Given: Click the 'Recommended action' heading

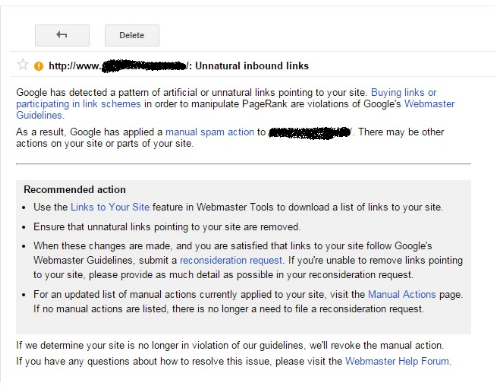Looking at the screenshot, I should (x=75, y=189).
